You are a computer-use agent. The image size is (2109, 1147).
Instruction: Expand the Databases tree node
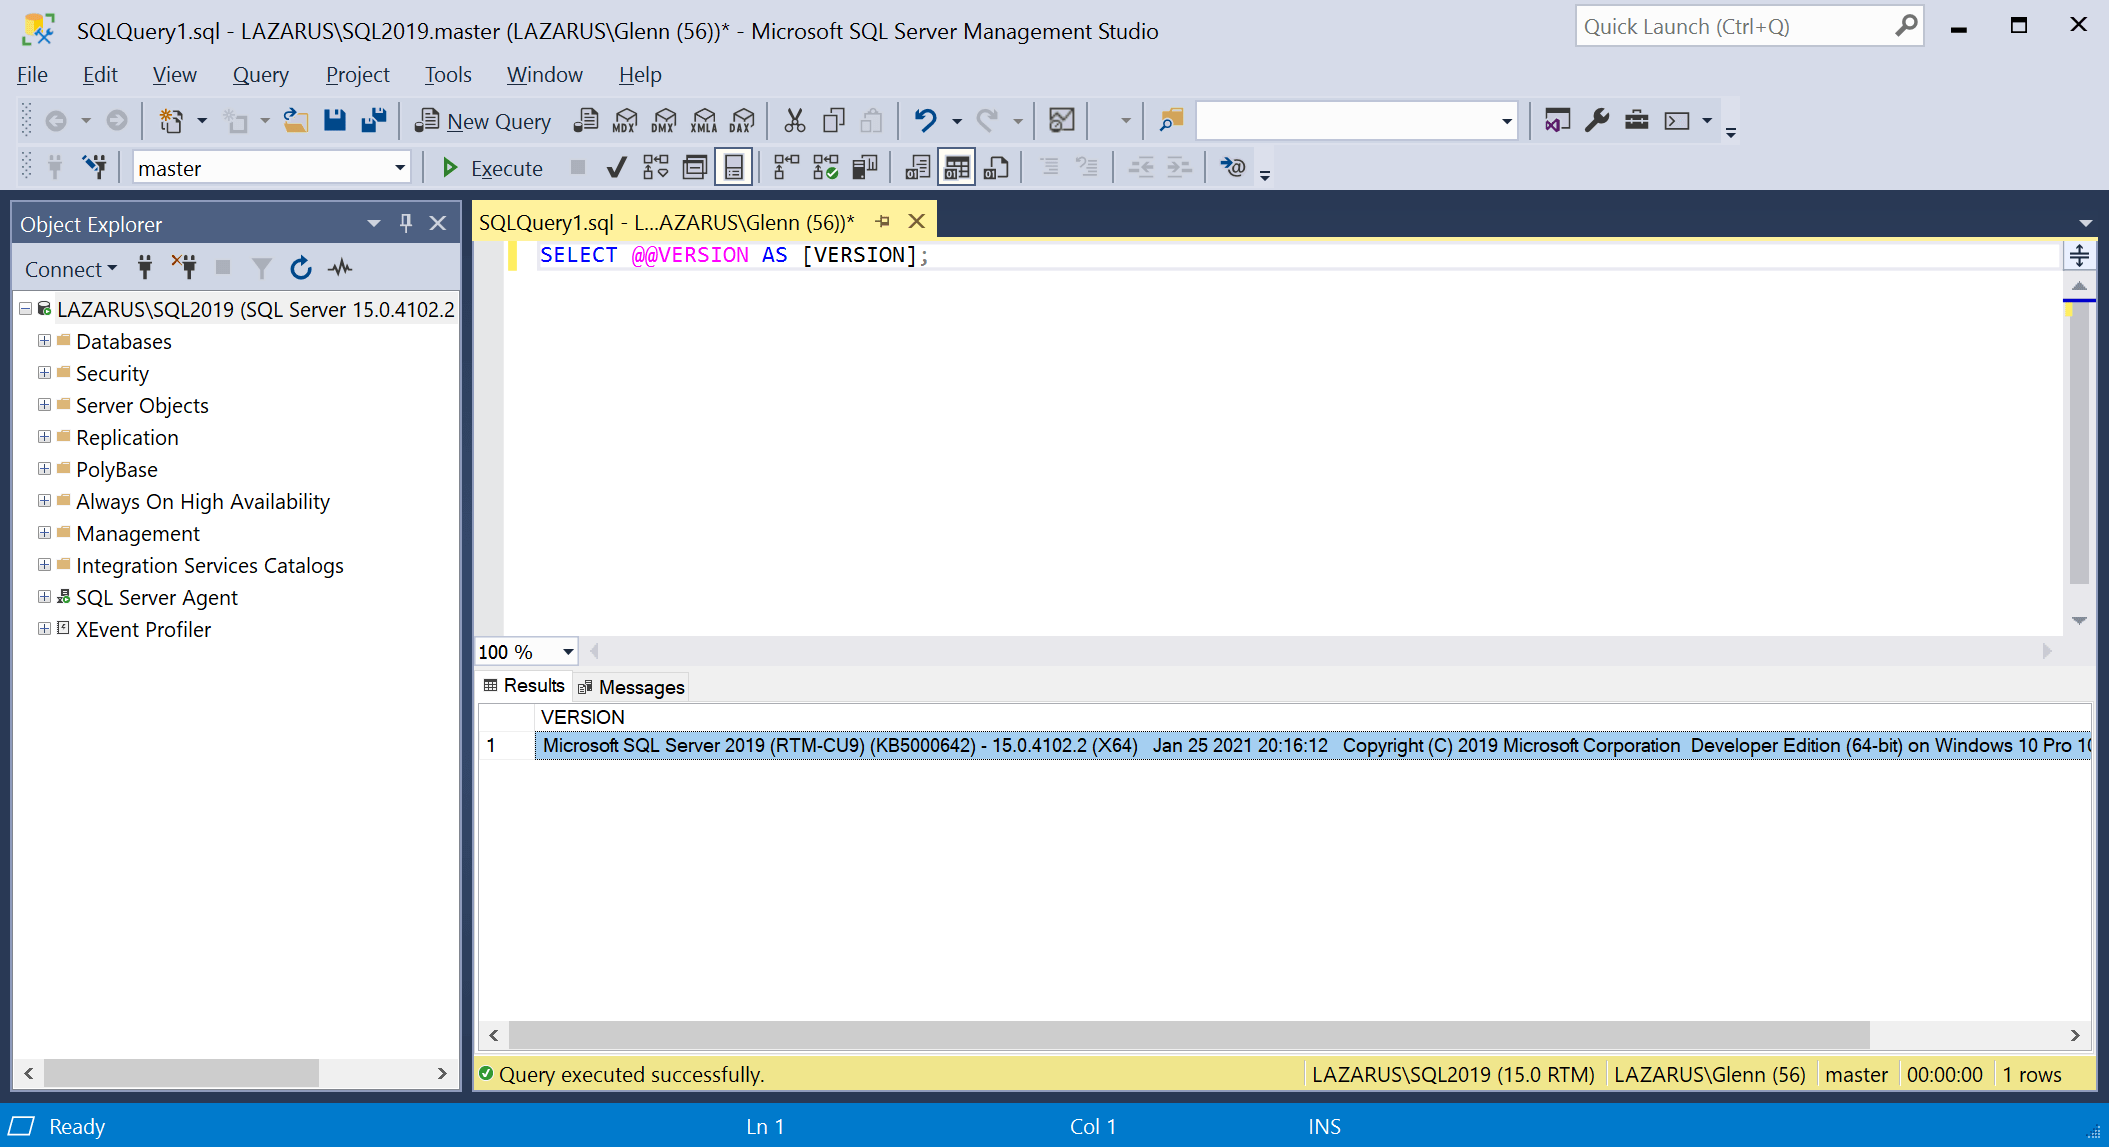pos(44,341)
